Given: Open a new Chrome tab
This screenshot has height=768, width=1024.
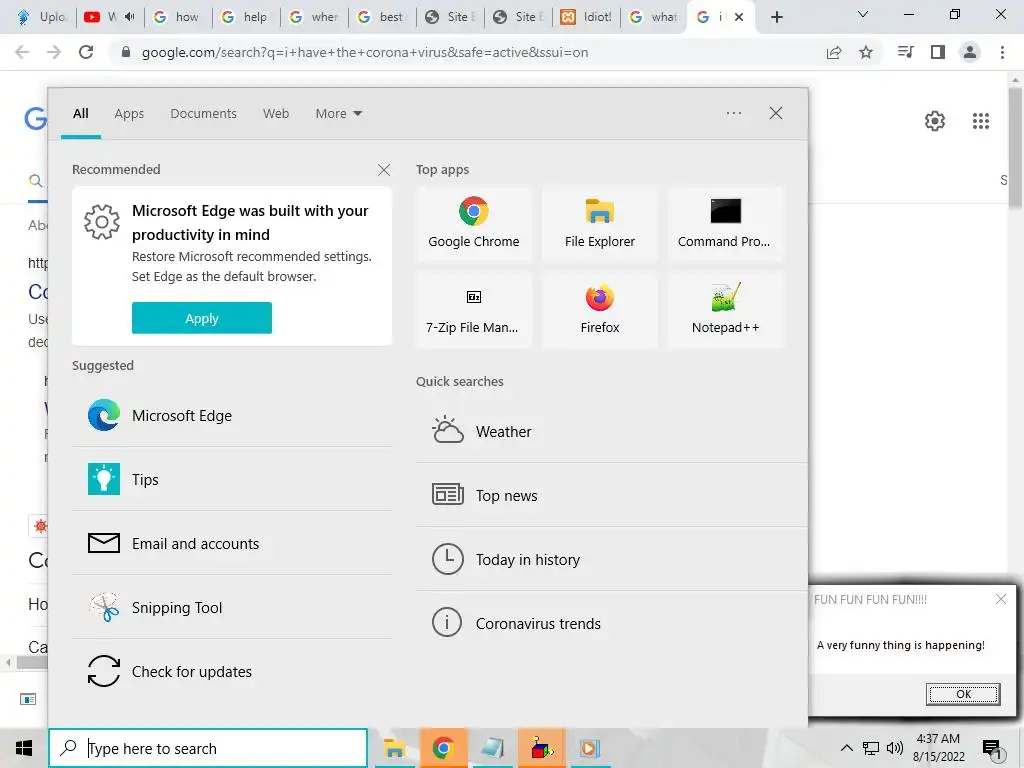Looking at the screenshot, I should [x=776, y=17].
